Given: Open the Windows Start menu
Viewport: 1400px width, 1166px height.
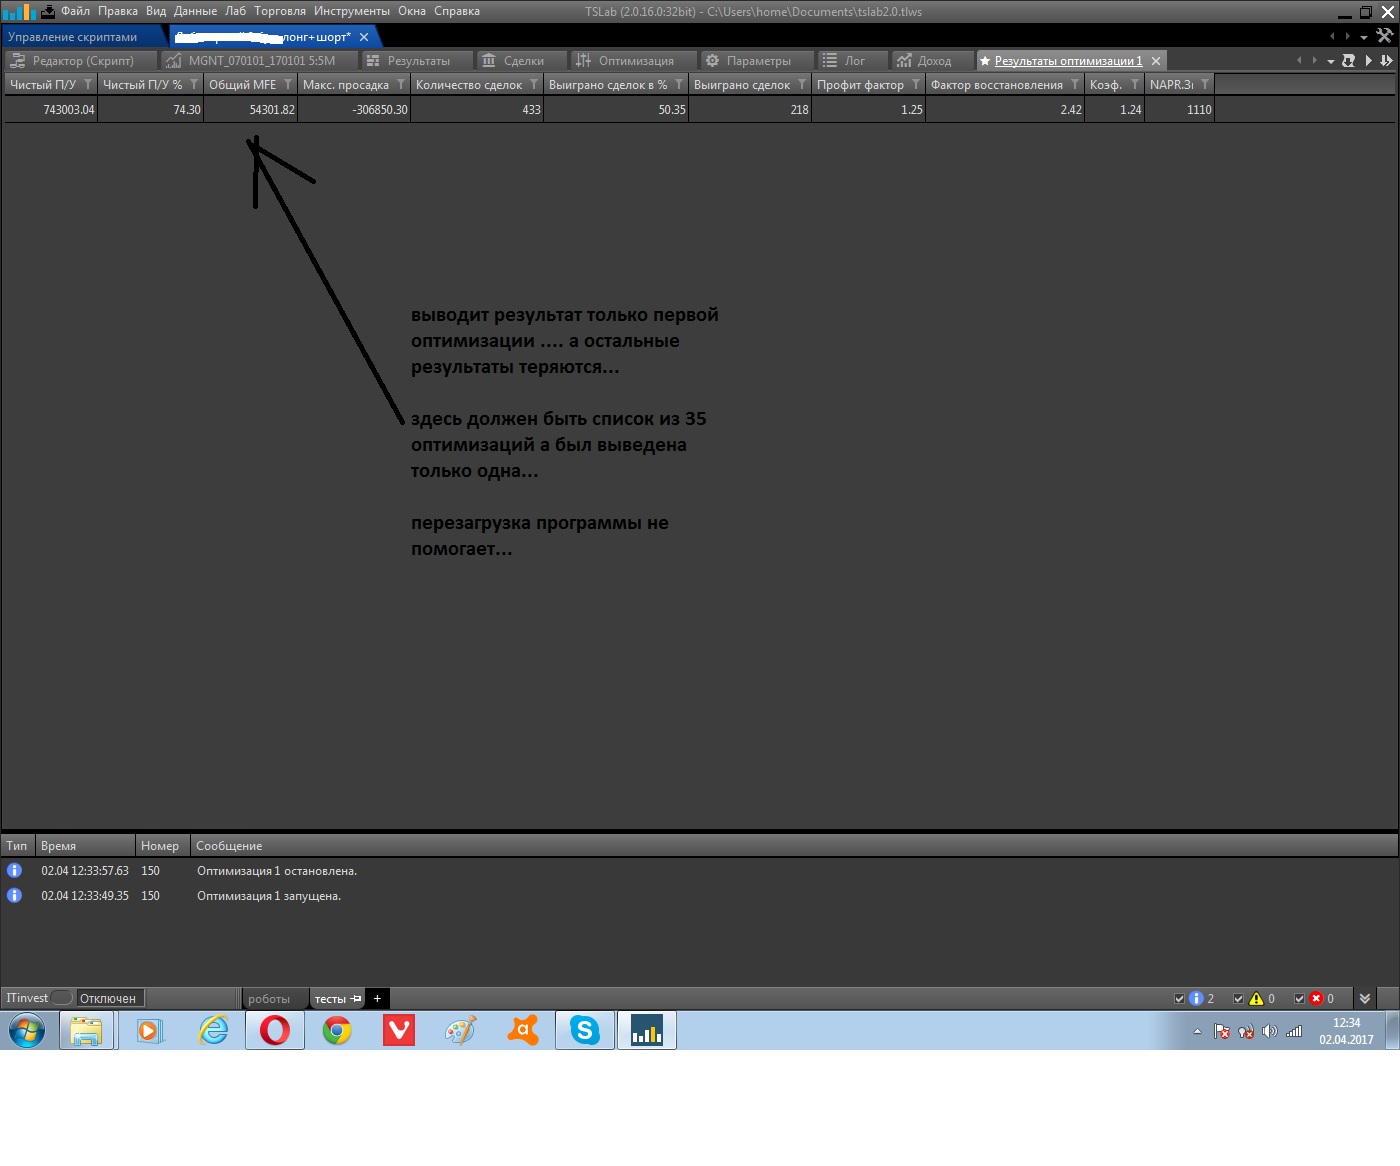Looking at the screenshot, I should [x=27, y=1030].
